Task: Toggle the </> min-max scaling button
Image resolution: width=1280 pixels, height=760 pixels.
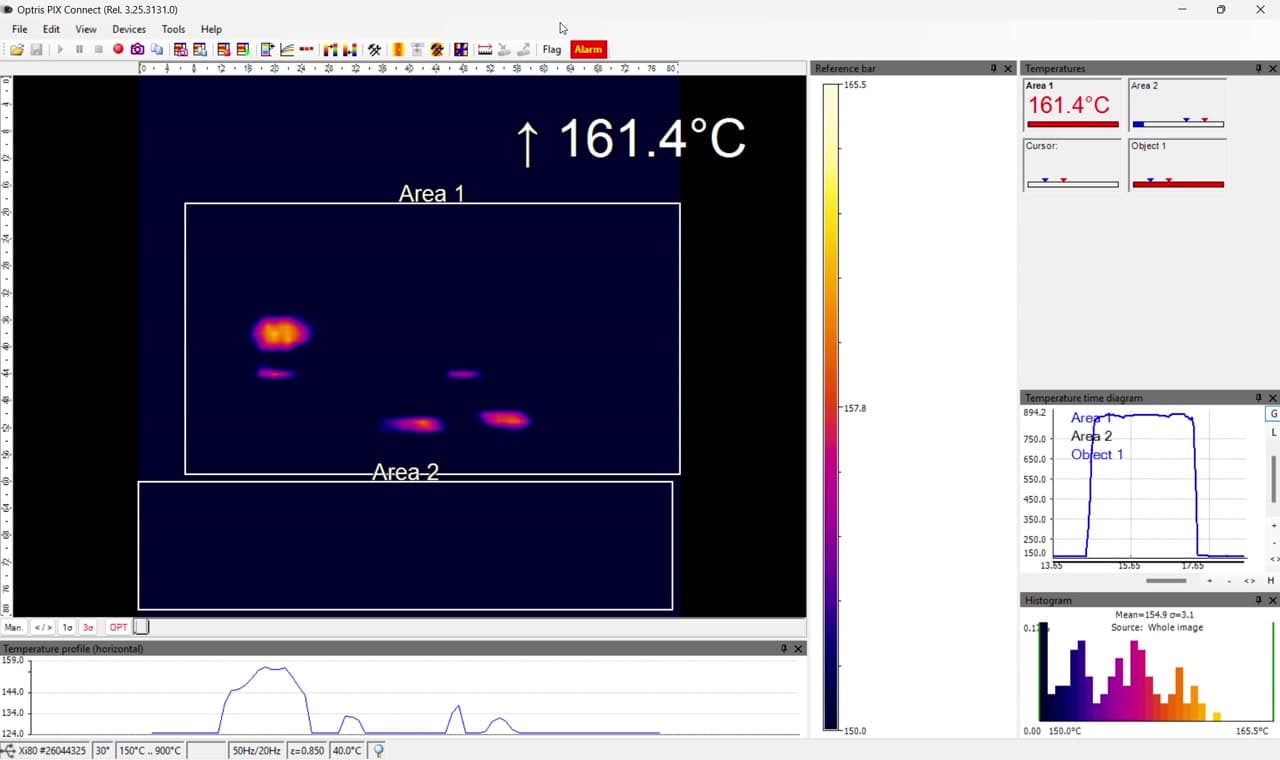Action: coord(43,627)
